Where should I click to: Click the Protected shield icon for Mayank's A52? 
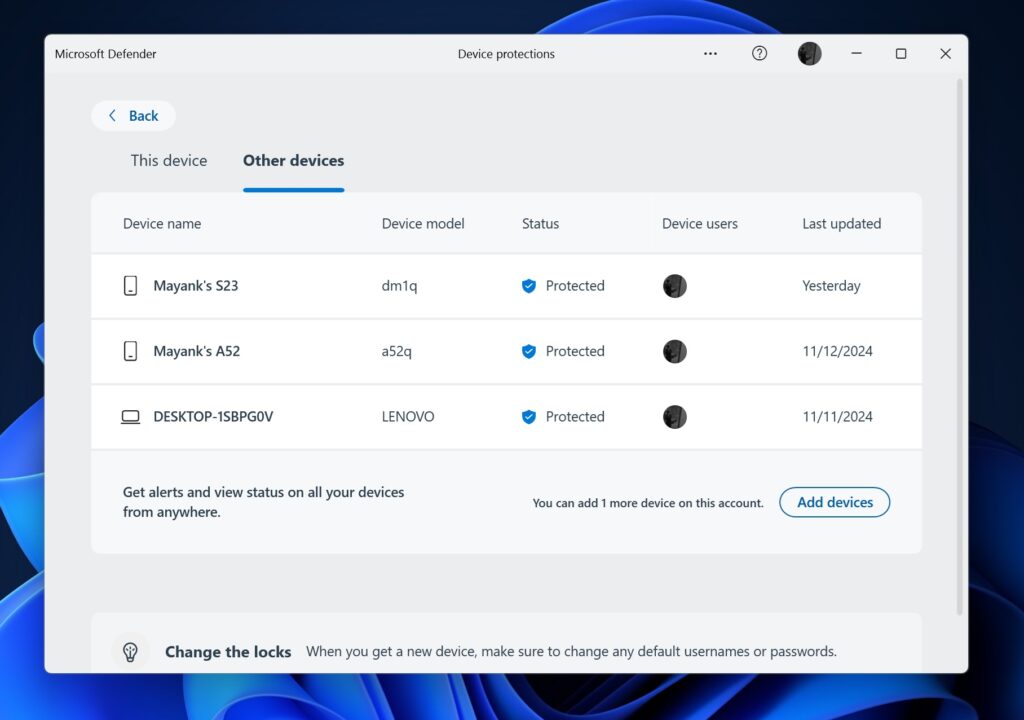click(x=529, y=351)
